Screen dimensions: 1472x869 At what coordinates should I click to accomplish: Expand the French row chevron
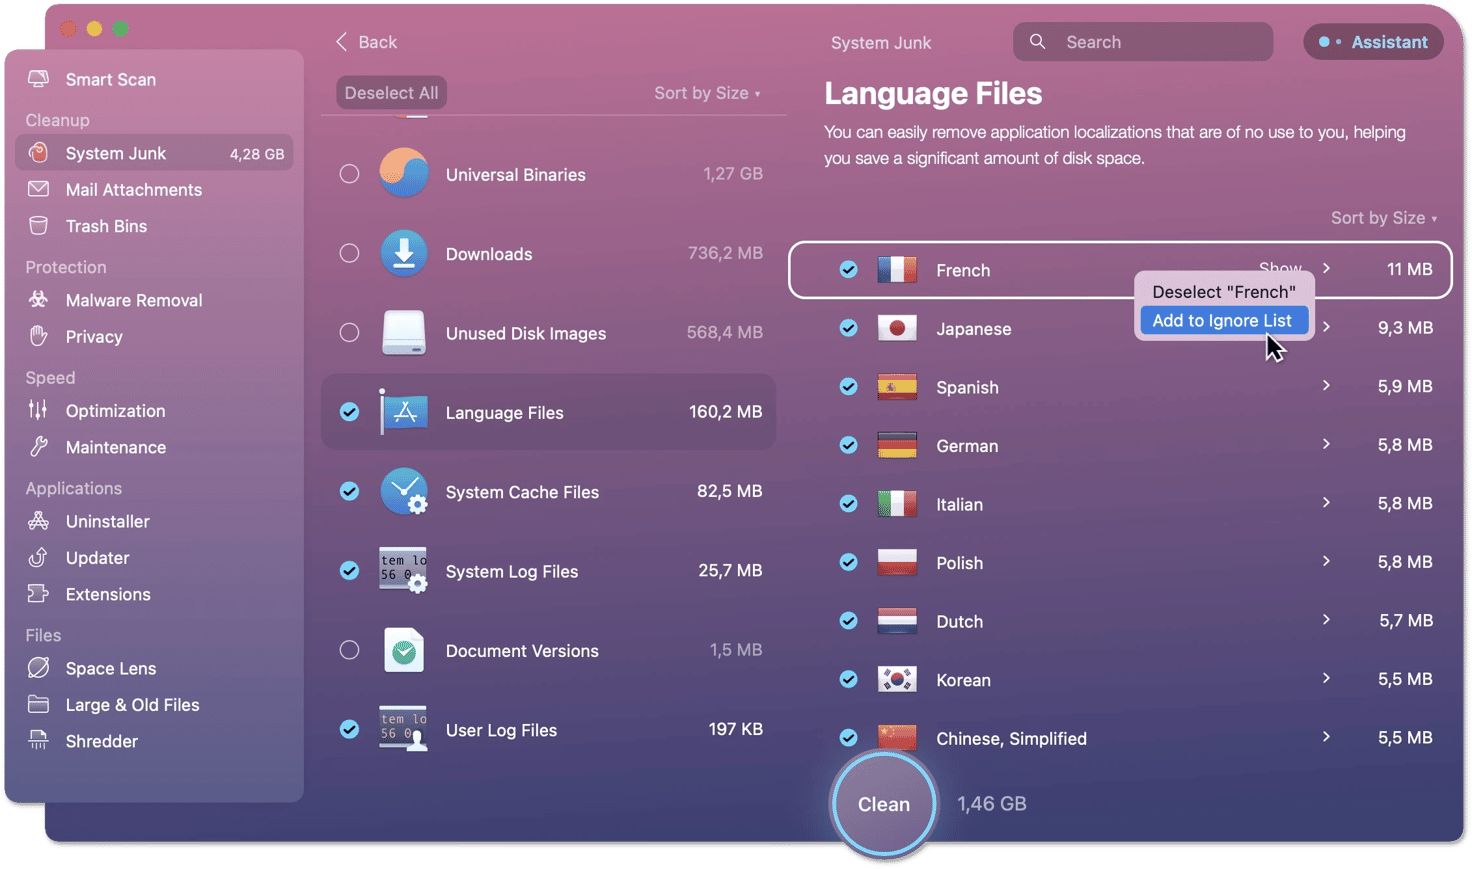[1326, 268]
